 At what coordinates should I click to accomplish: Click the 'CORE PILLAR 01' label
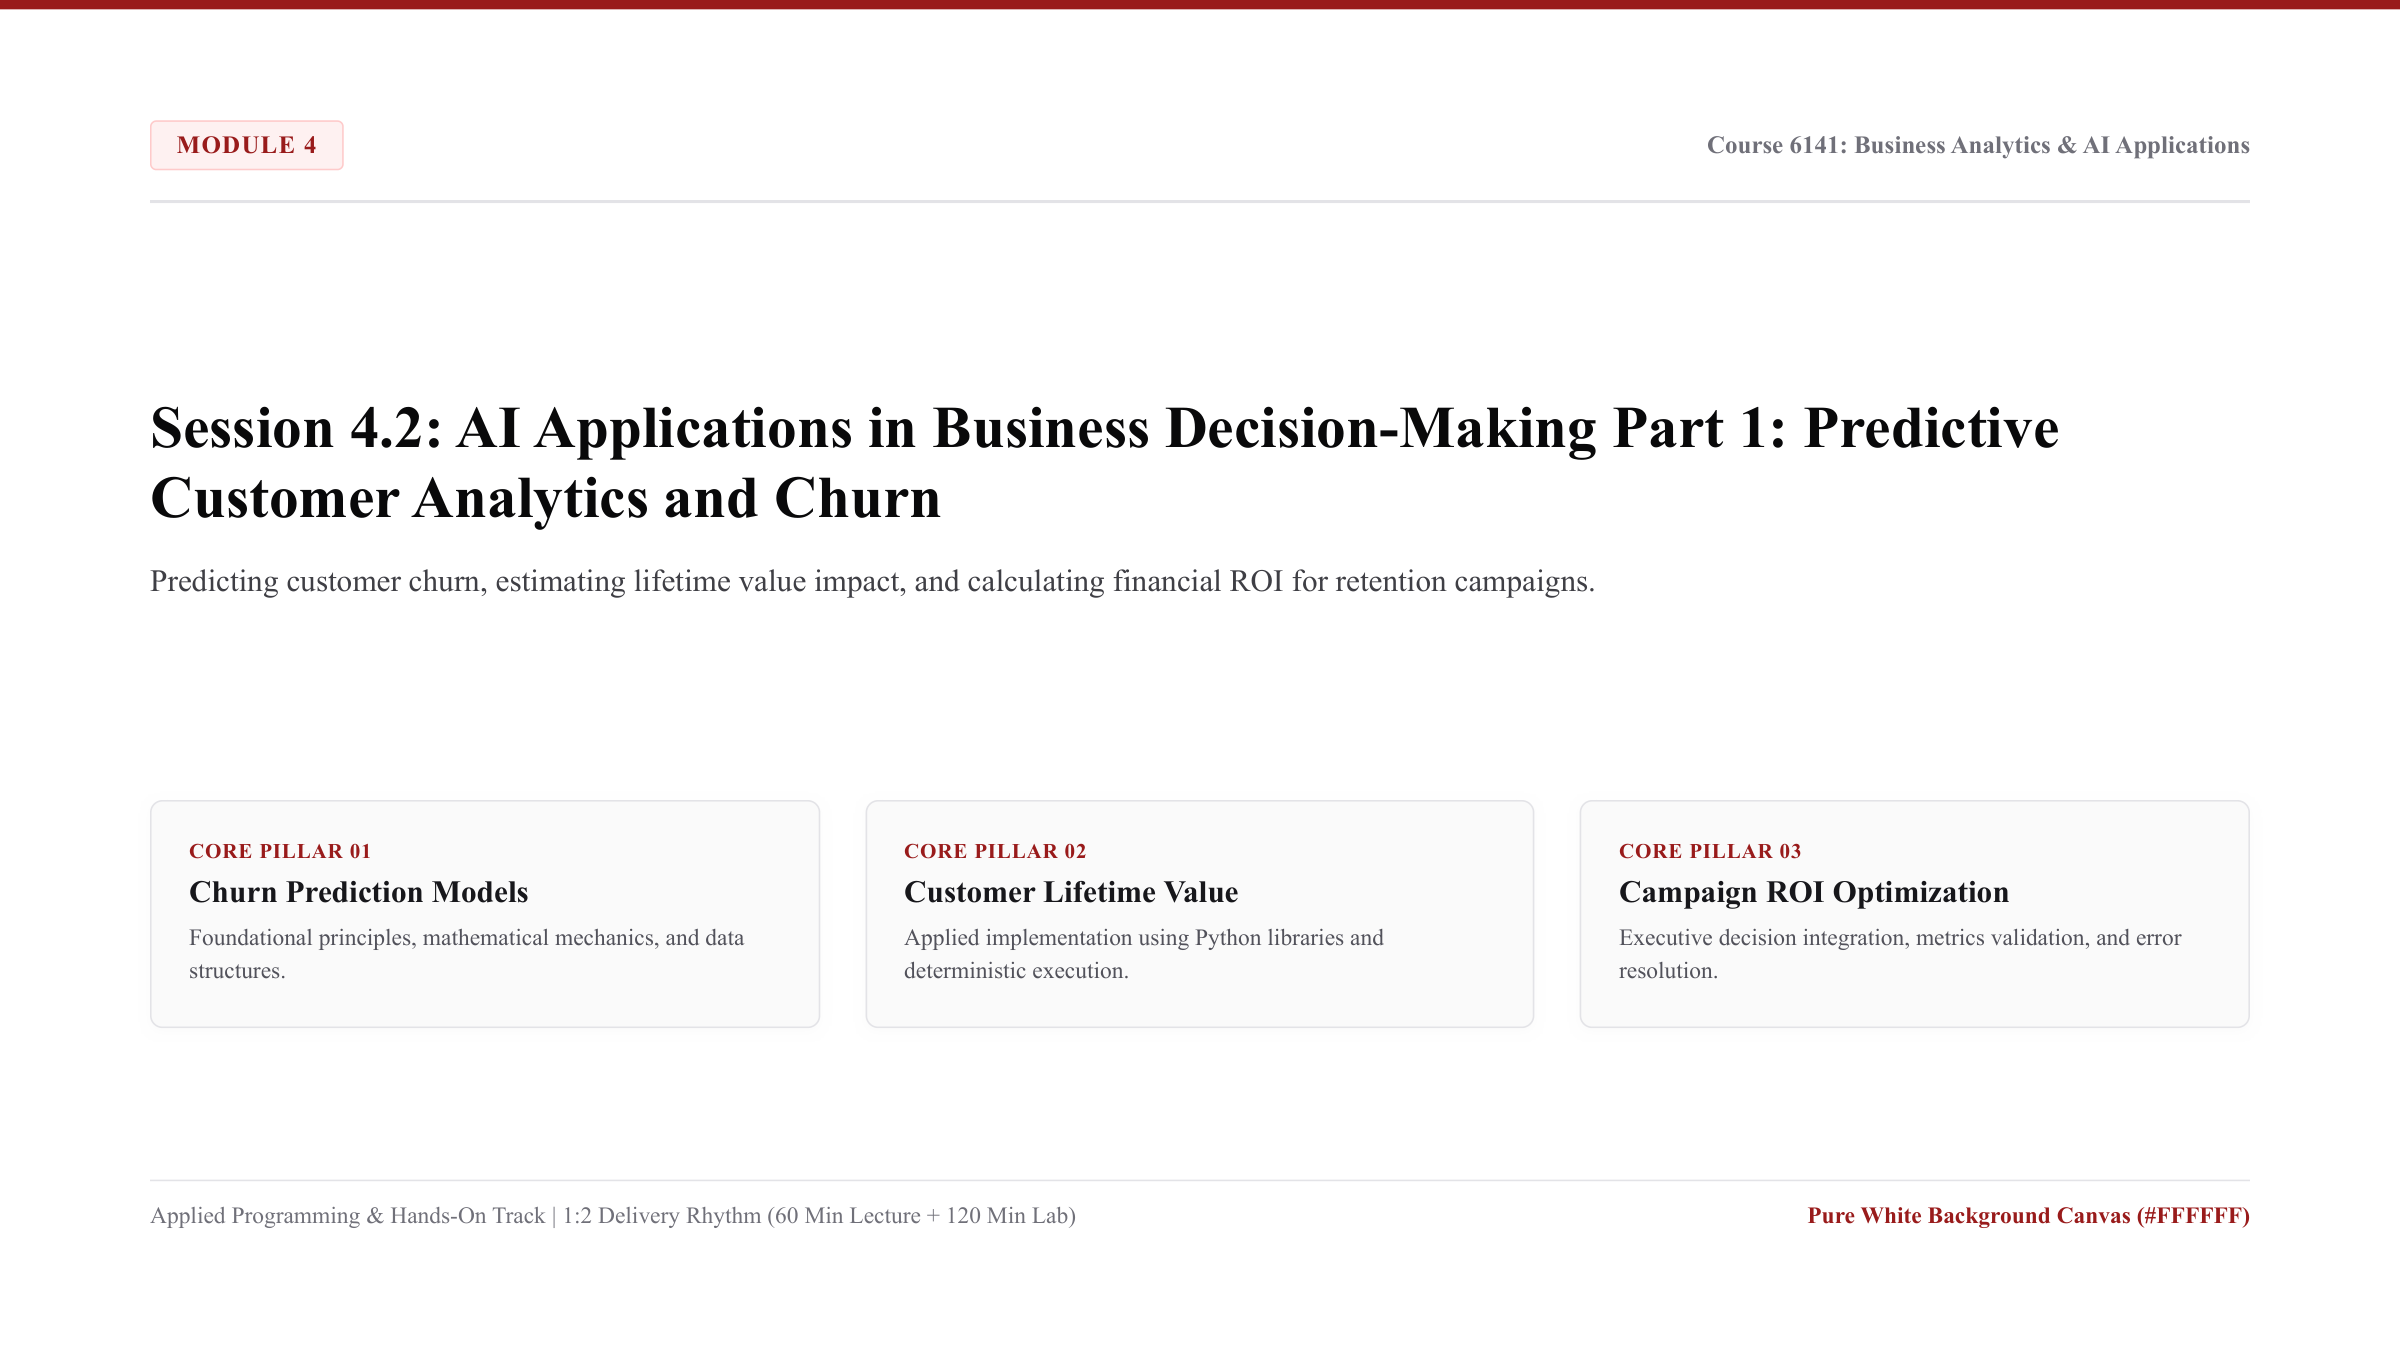(280, 851)
